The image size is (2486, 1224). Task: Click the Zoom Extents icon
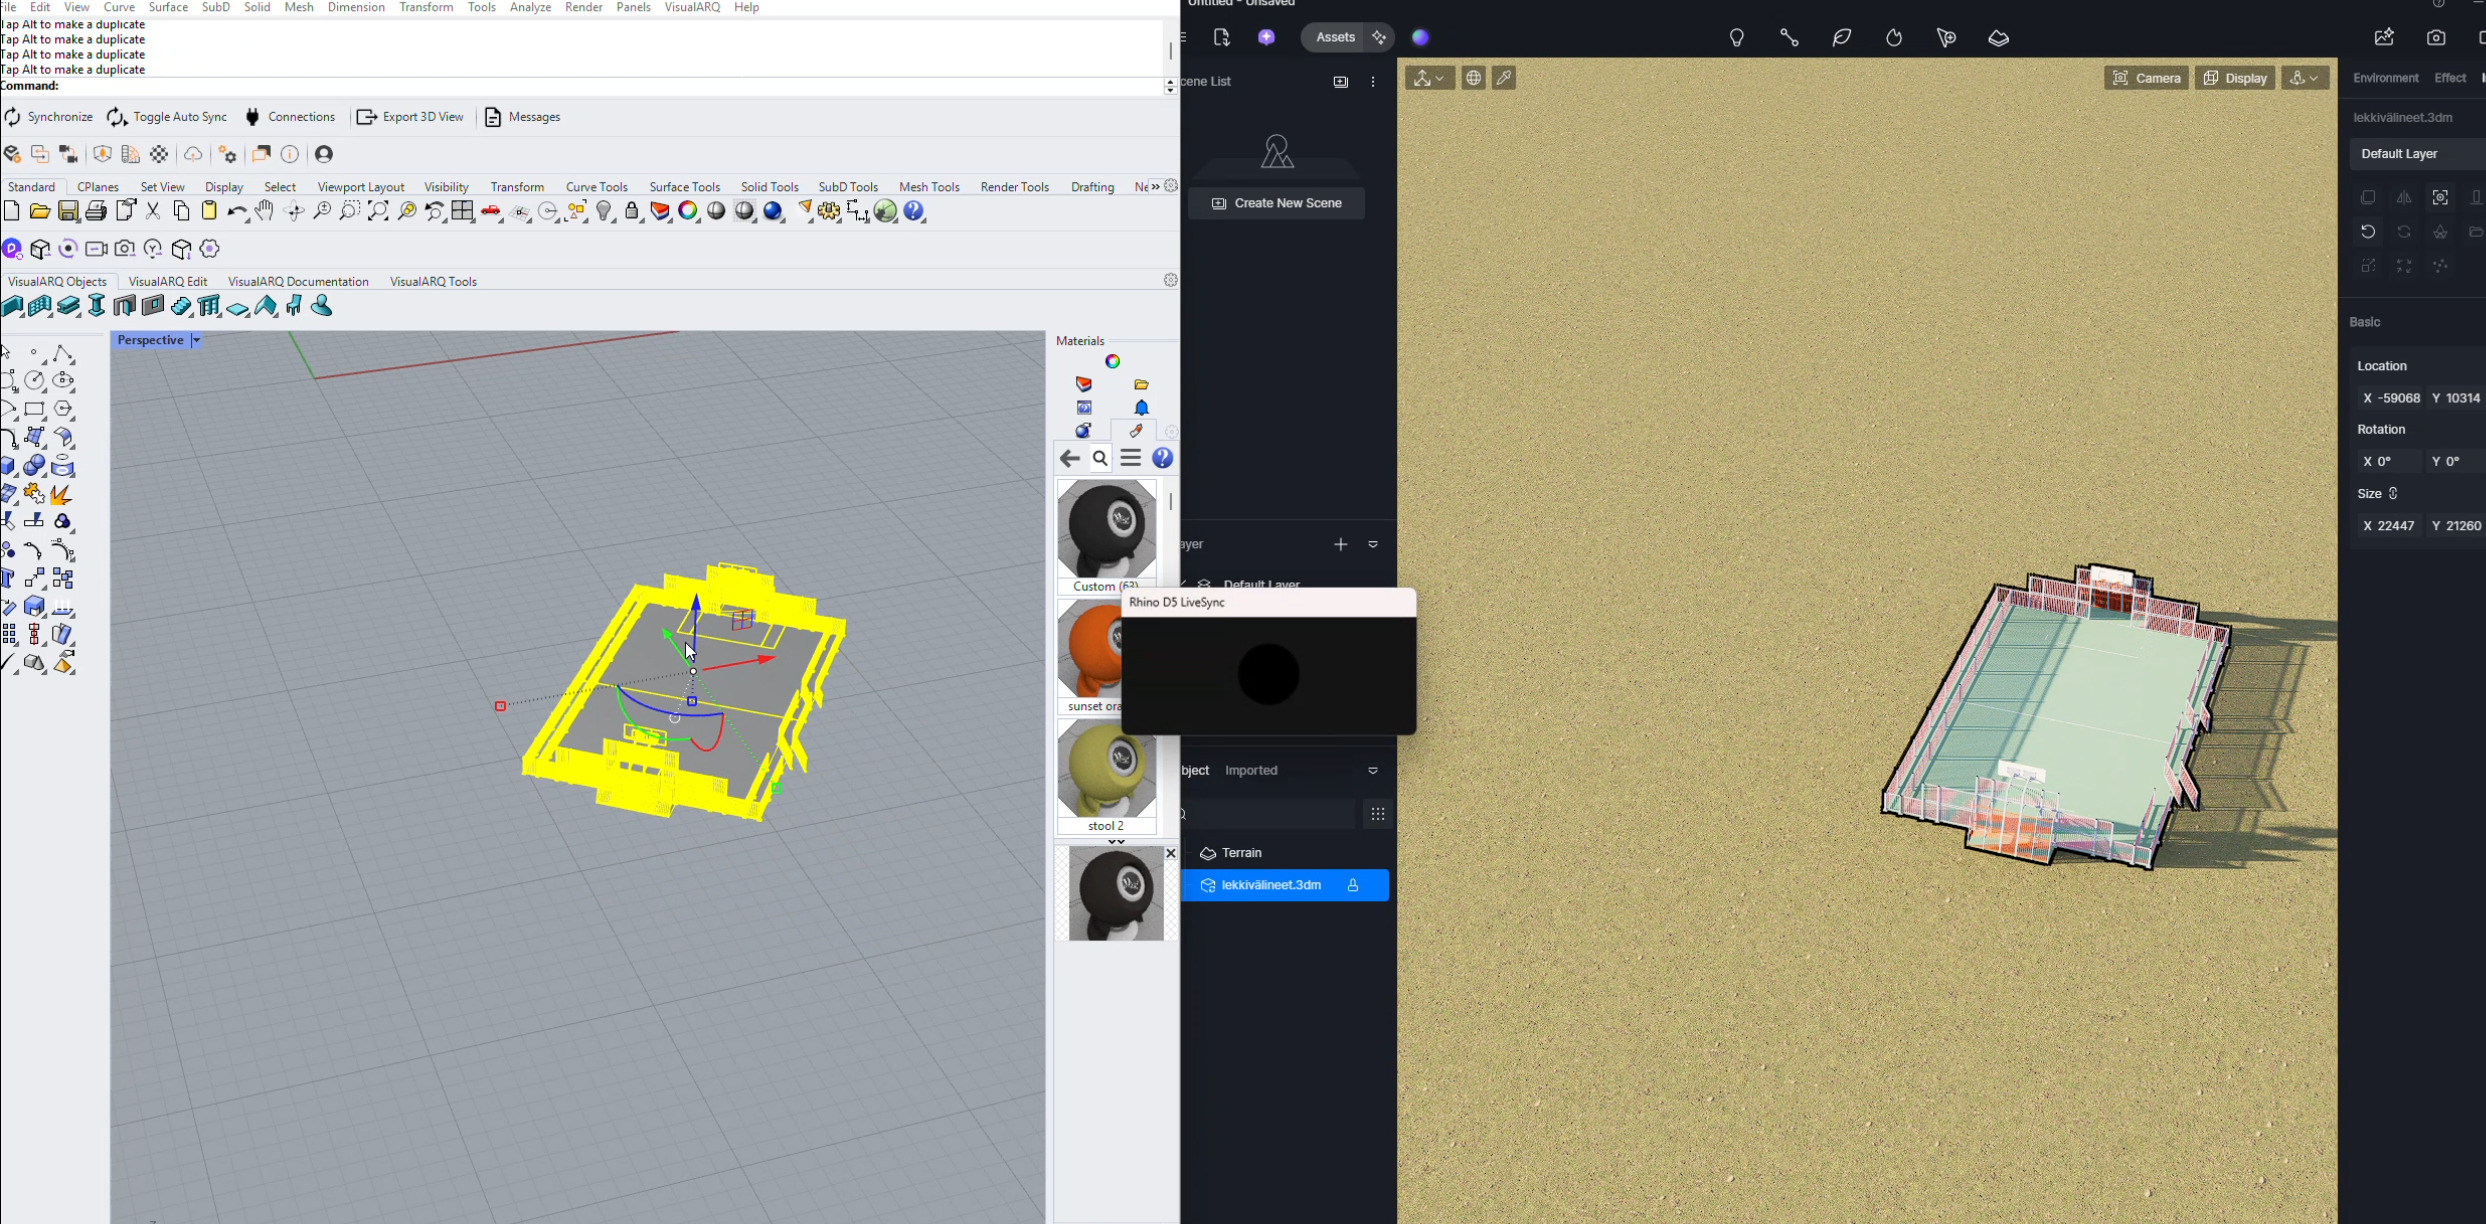[x=378, y=211]
